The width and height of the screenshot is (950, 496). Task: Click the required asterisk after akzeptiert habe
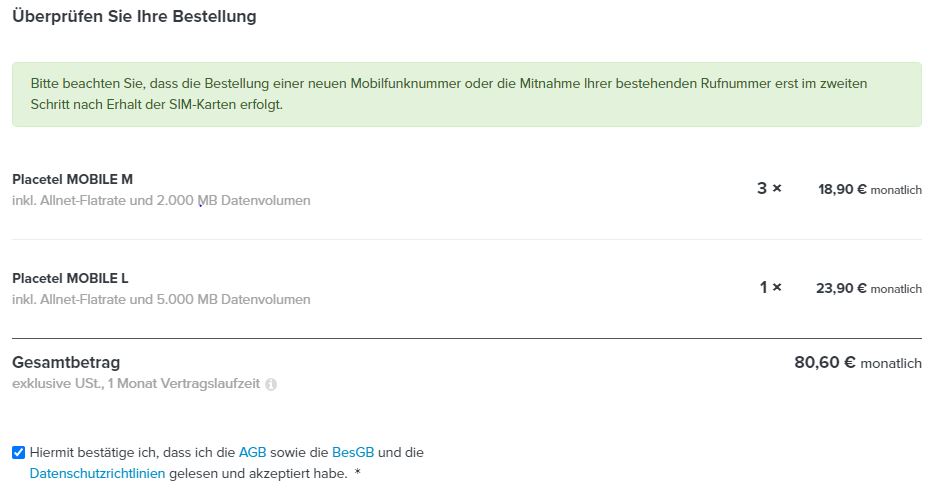pyautogui.click(x=357, y=472)
